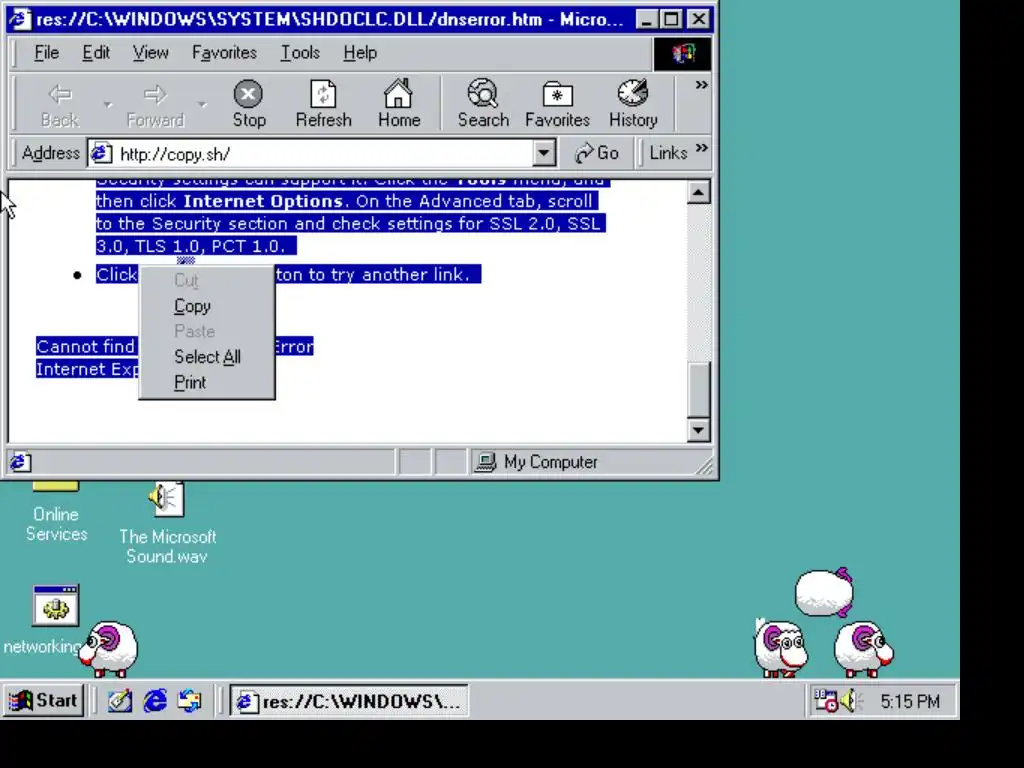Viewport: 1024px width, 768px height.
Task: Open the View menu
Action: click(x=150, y=53)
